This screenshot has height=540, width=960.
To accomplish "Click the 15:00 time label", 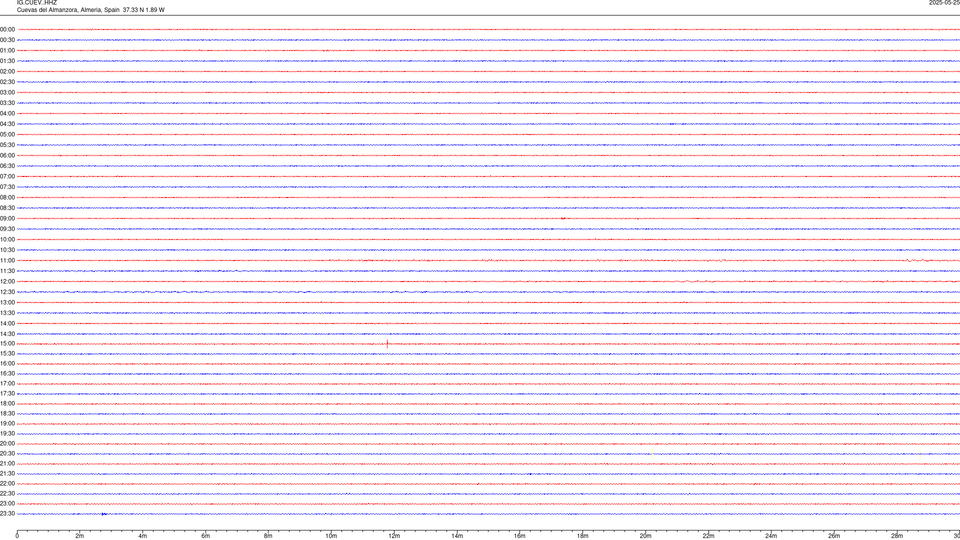I will tap(7, 343).
